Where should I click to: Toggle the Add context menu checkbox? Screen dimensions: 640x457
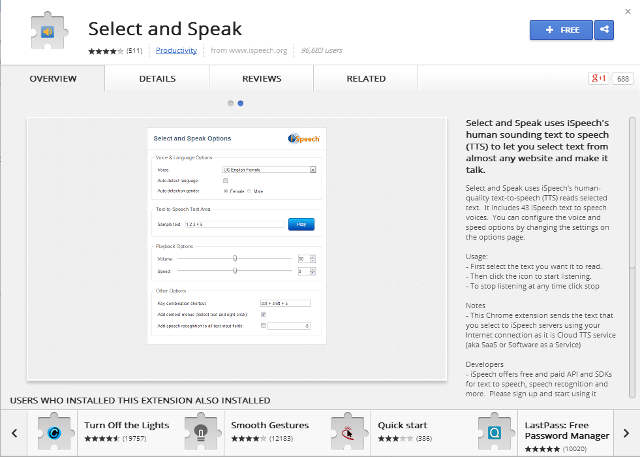point(263,314)
